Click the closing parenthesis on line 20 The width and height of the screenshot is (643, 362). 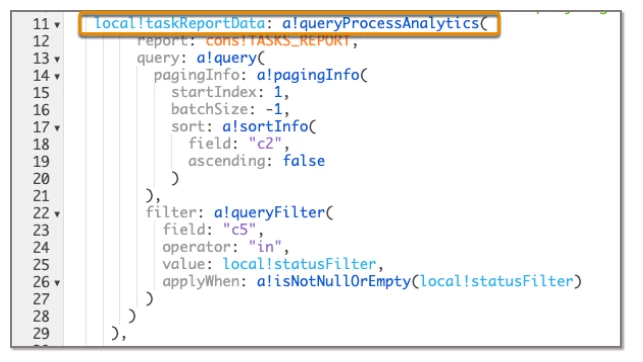[x=175, y=179]
